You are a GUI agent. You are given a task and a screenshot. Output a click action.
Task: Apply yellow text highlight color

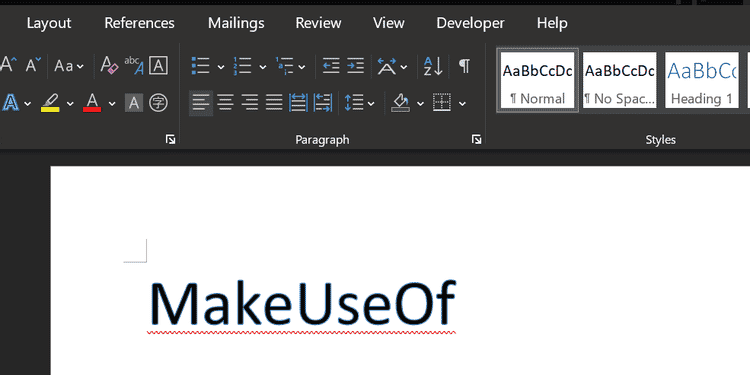click(x=50, y=102)
